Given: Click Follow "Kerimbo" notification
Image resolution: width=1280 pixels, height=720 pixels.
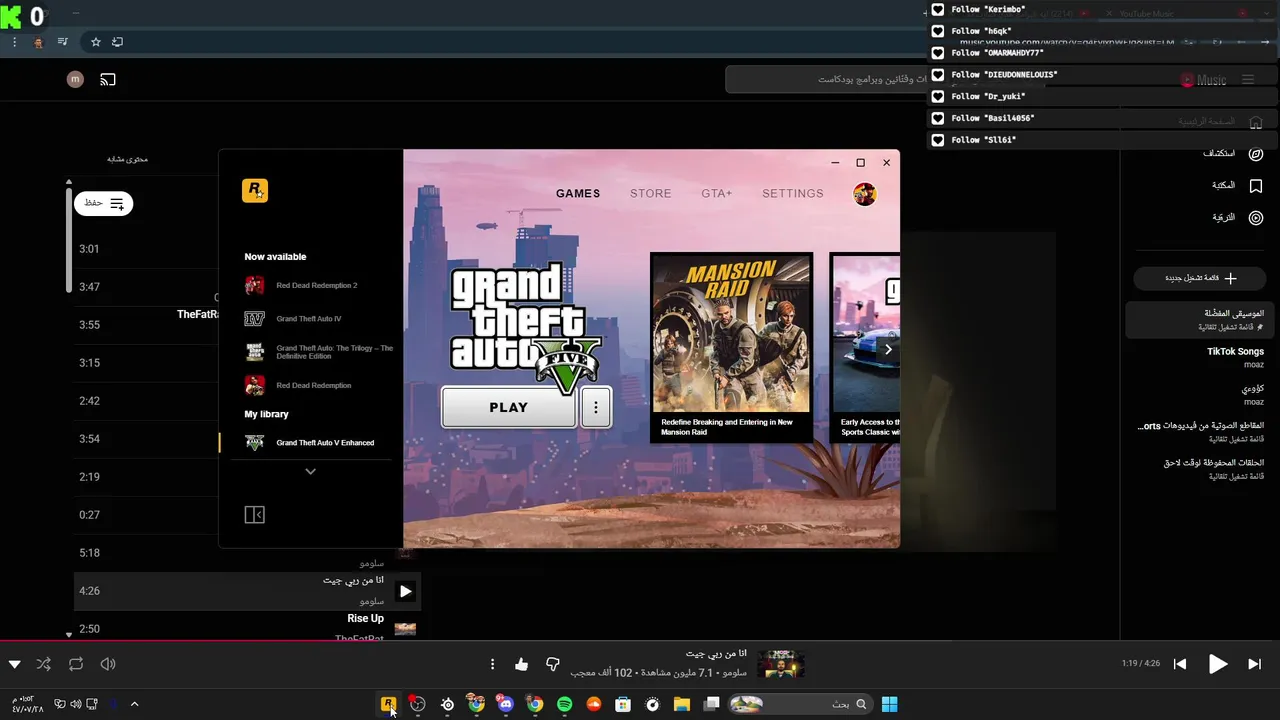Looking at the screenshot, I should [1104, 10].
